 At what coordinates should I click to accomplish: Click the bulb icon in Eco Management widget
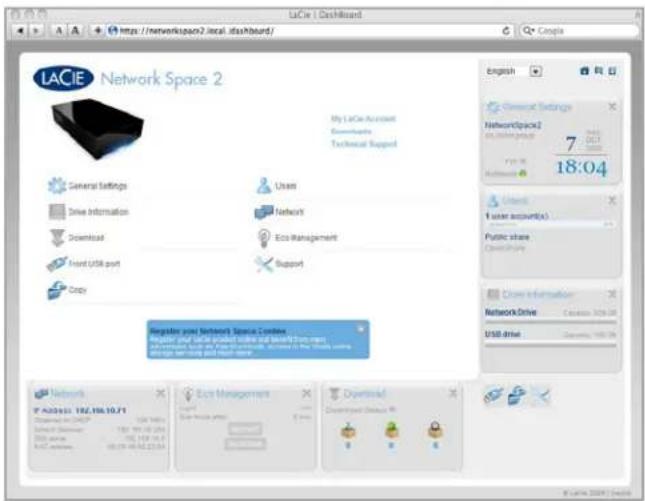click(188, 394)
